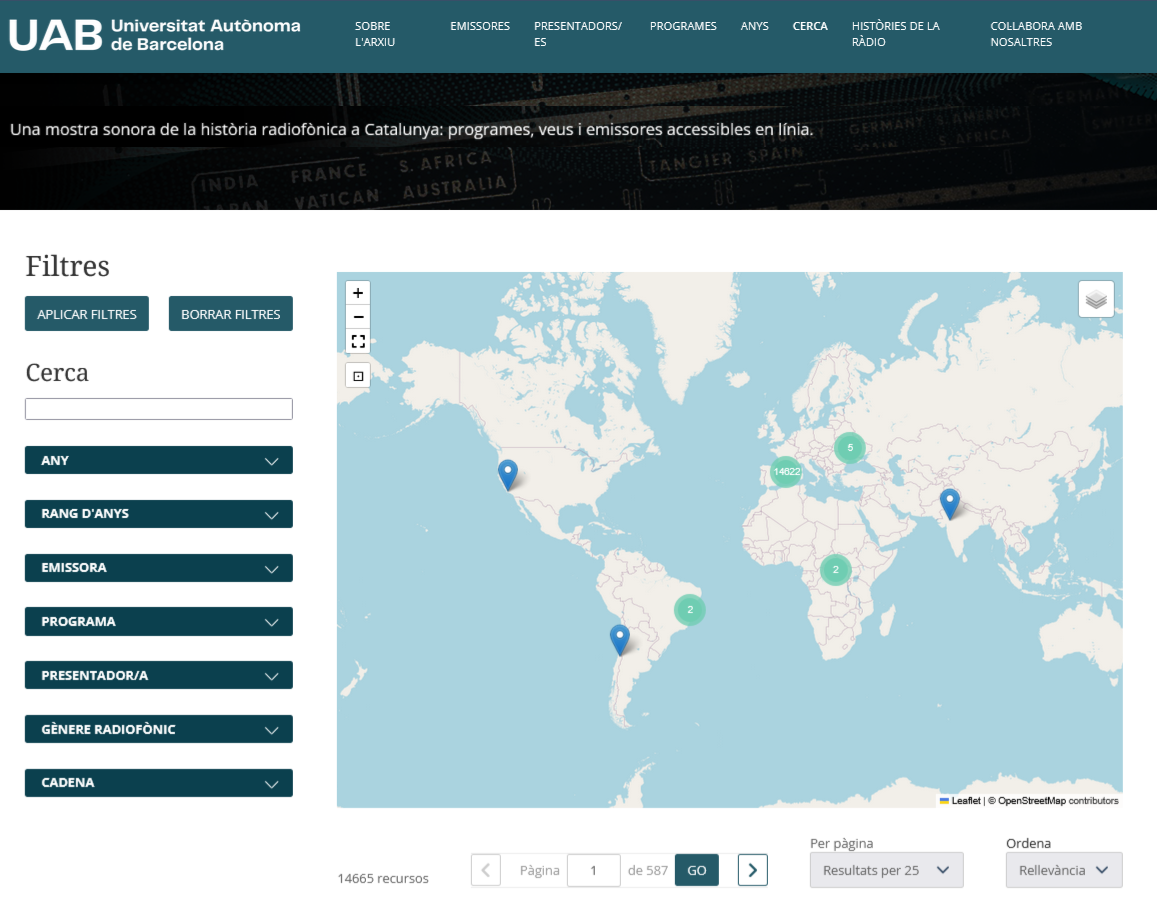Screen dimensions: 1157x919
Task: Expand the EMISSORA filter section
Action: pos(158,568)
